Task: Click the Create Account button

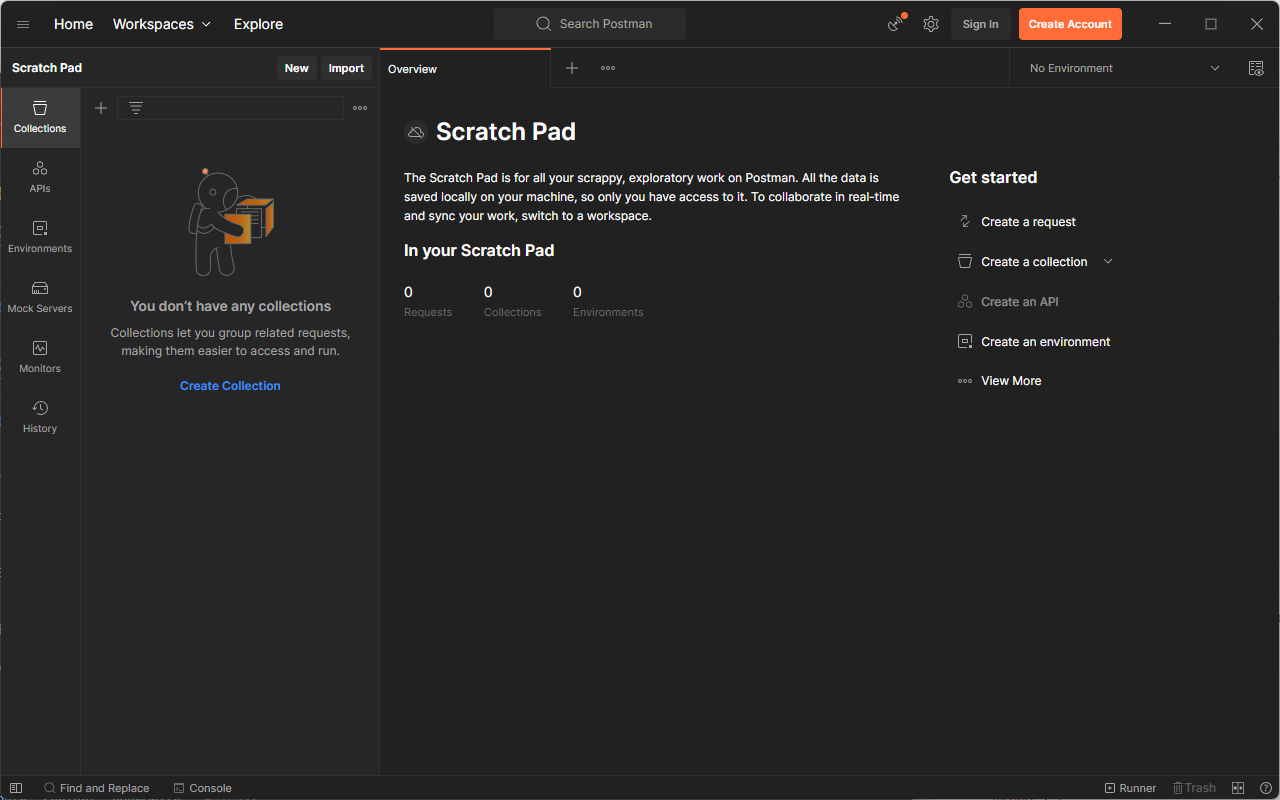Action: [1070, 24]
